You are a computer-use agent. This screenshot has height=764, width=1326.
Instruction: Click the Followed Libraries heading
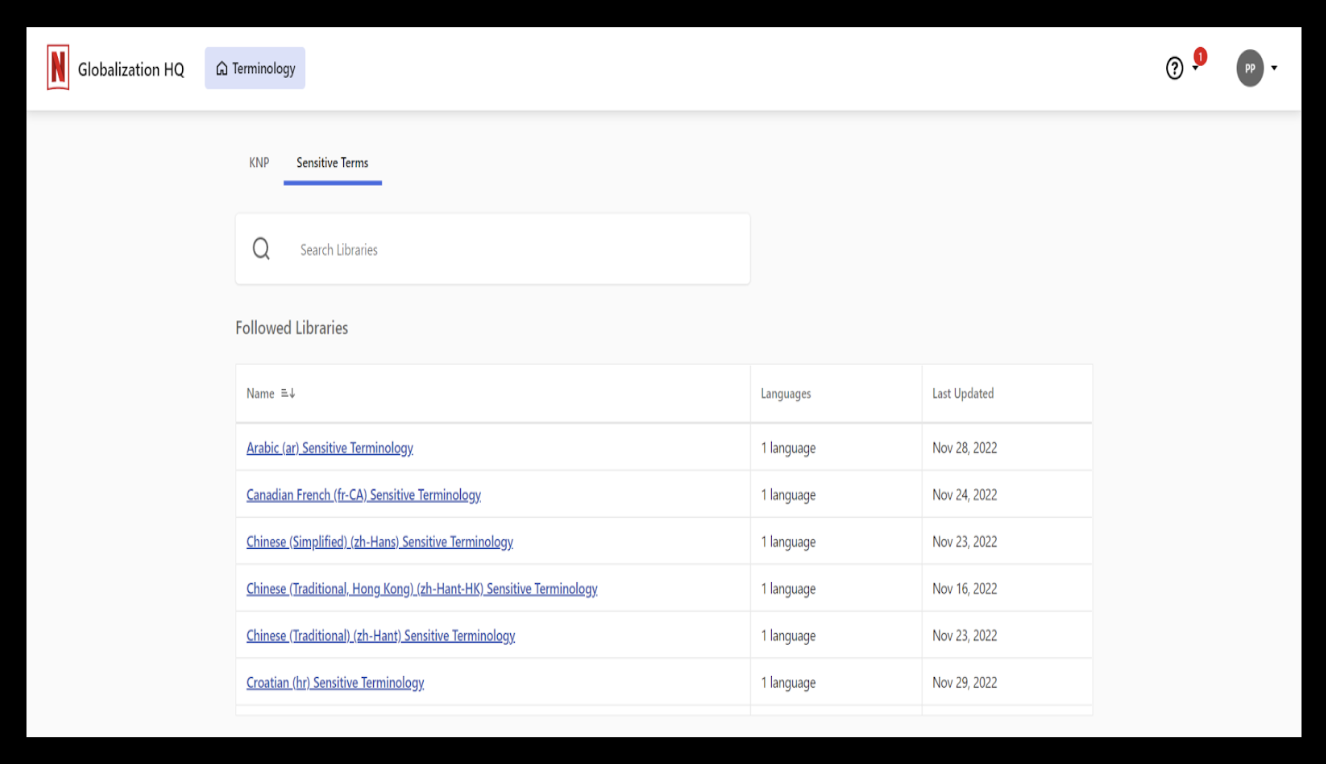(x=292, y=328)
